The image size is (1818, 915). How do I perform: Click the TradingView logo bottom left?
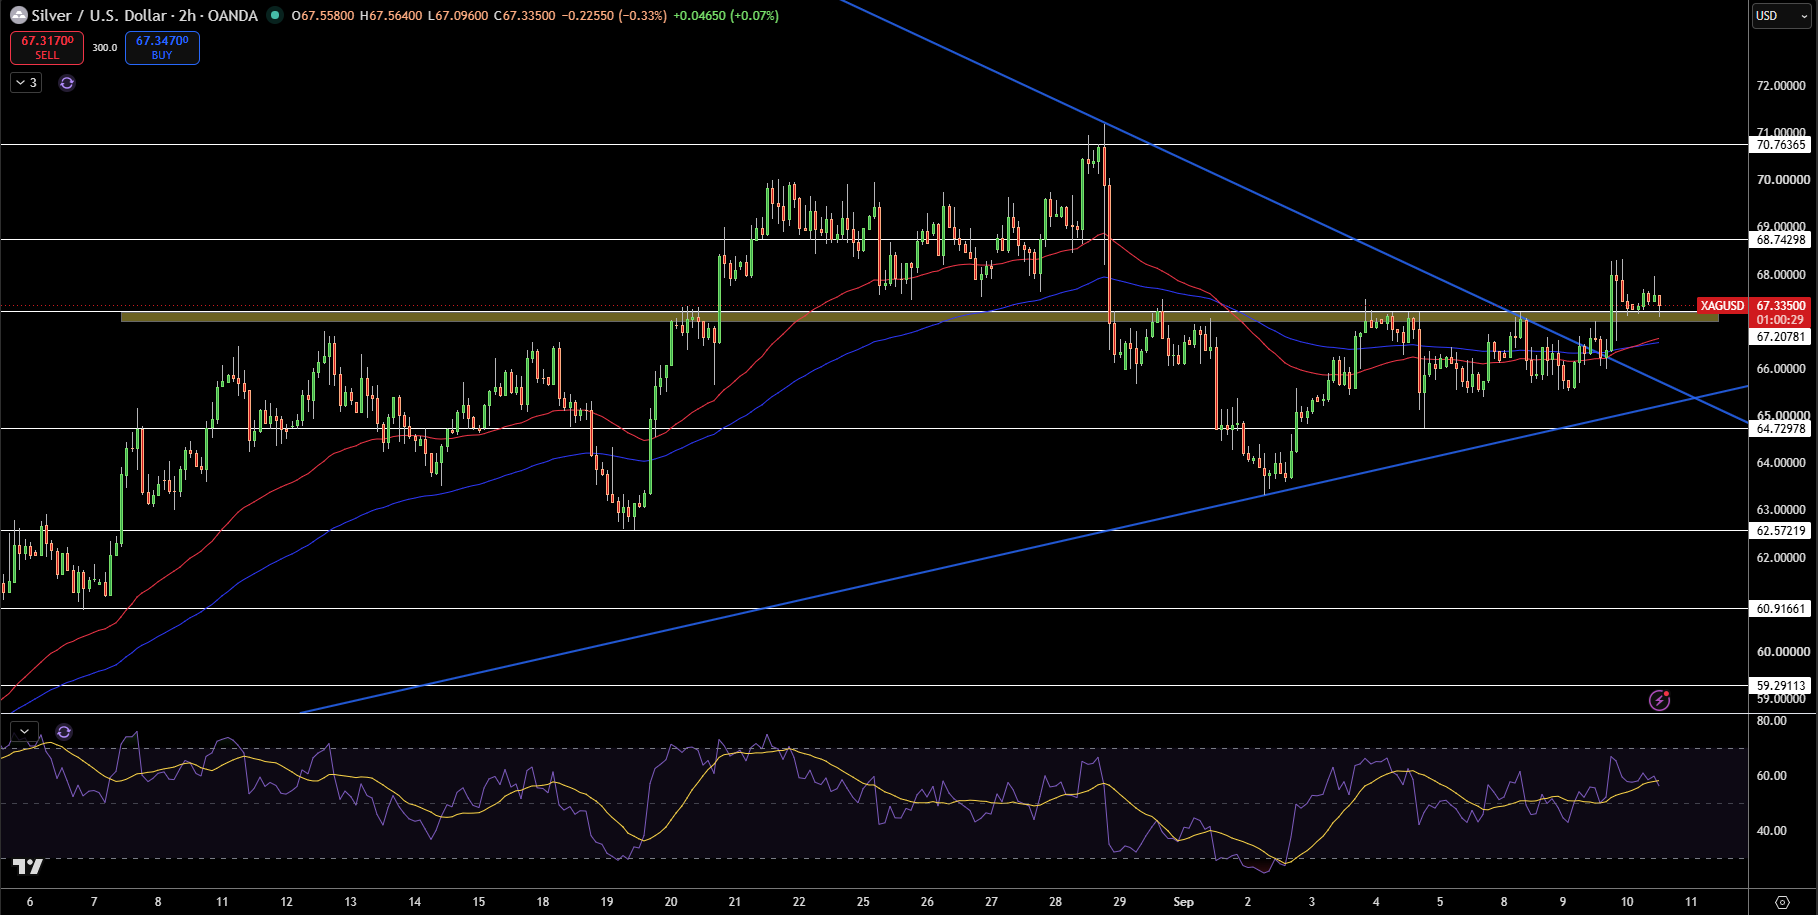28,866
